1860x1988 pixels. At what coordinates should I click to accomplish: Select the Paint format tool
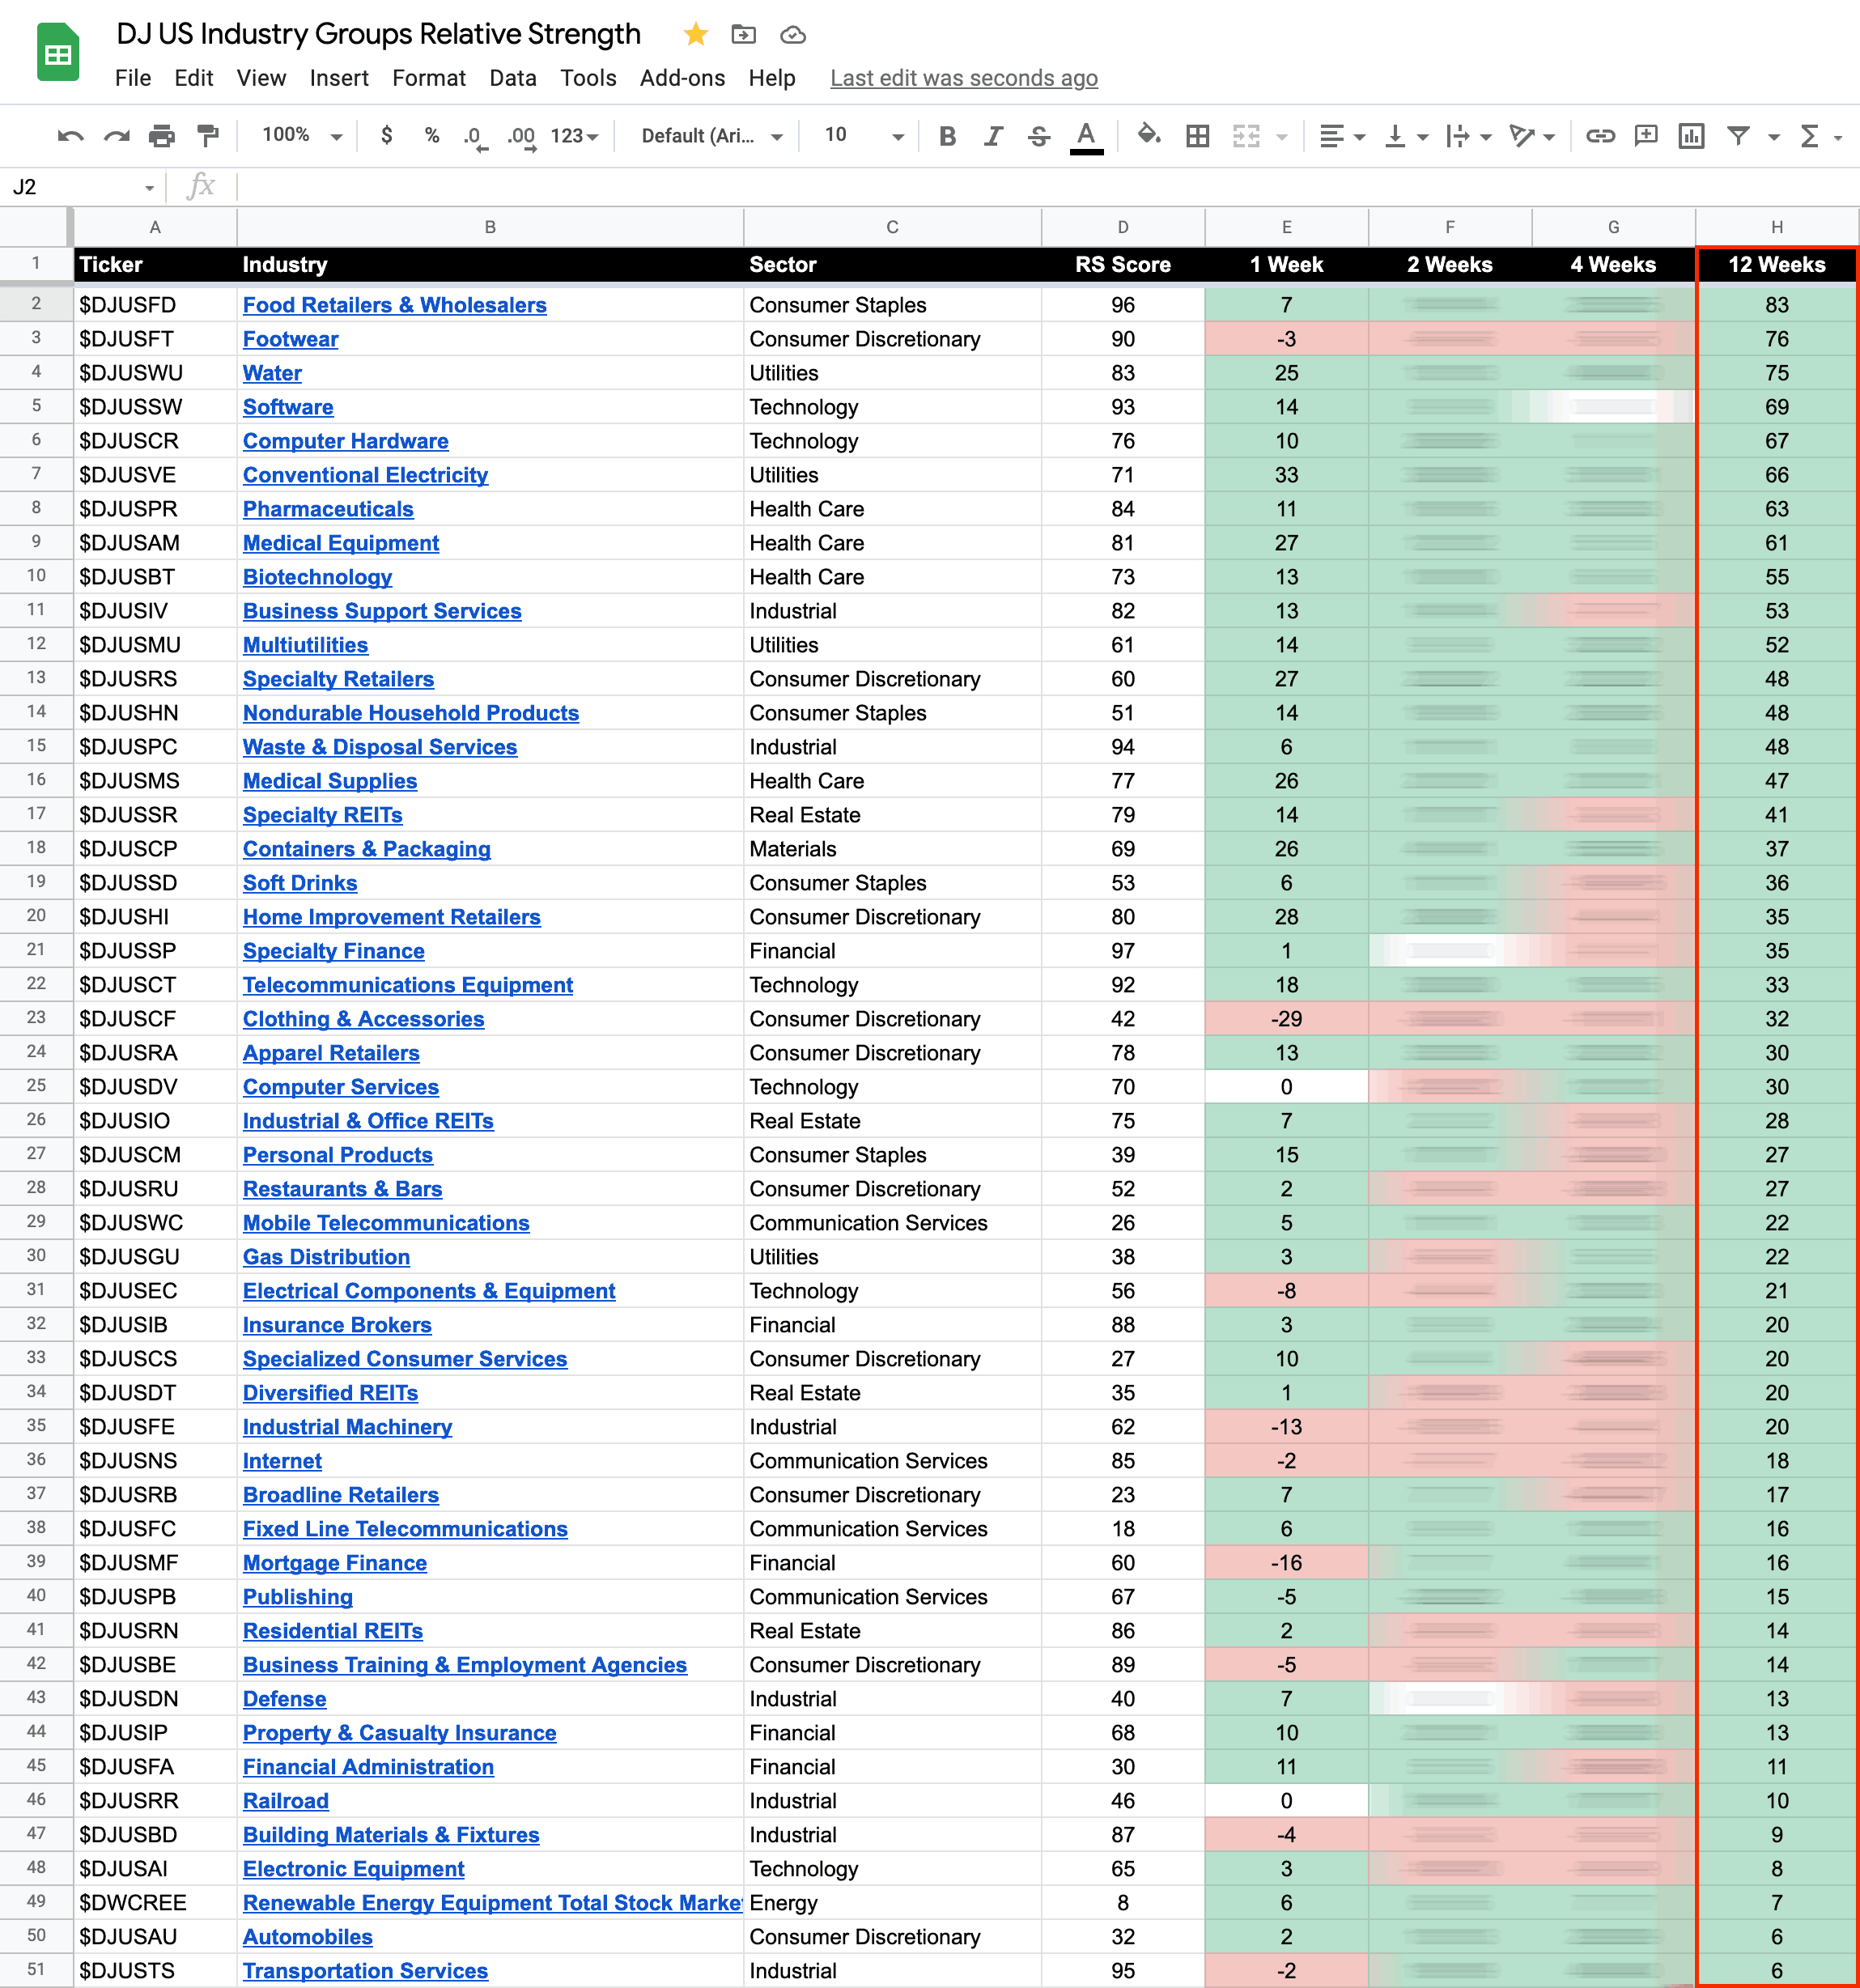(x=208, y=136)
